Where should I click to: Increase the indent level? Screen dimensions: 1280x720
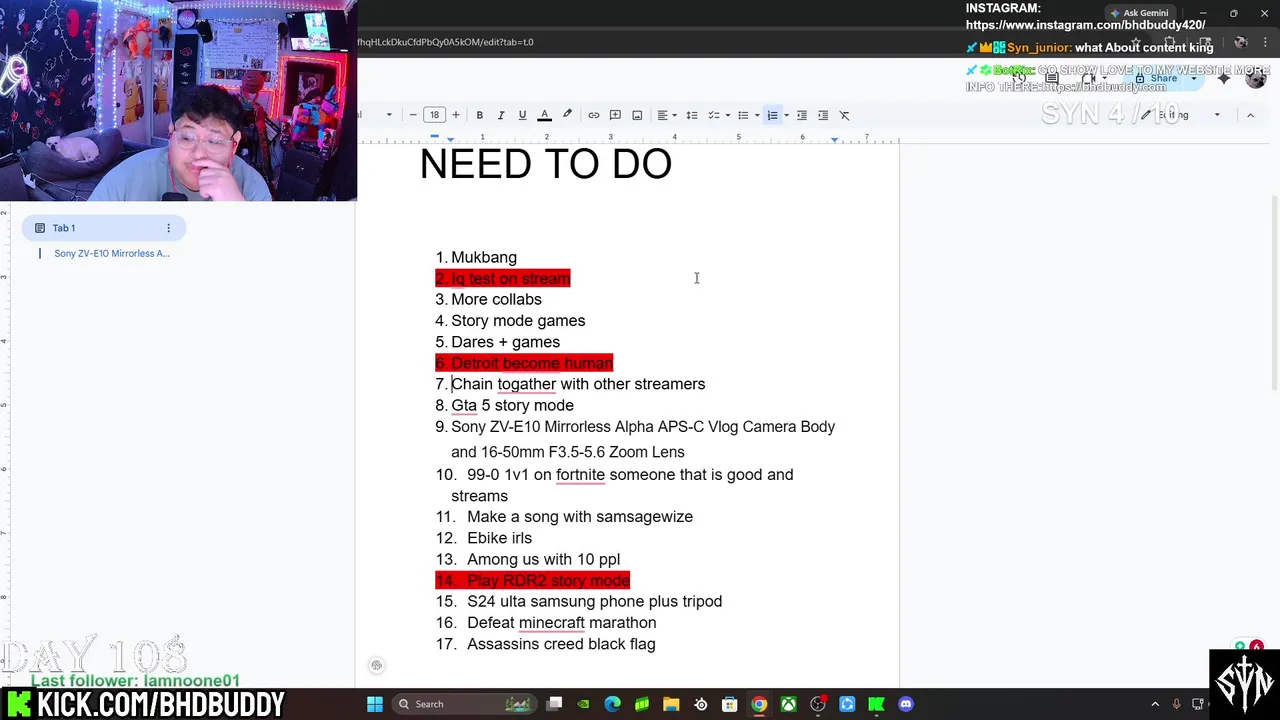coord(823,115)
